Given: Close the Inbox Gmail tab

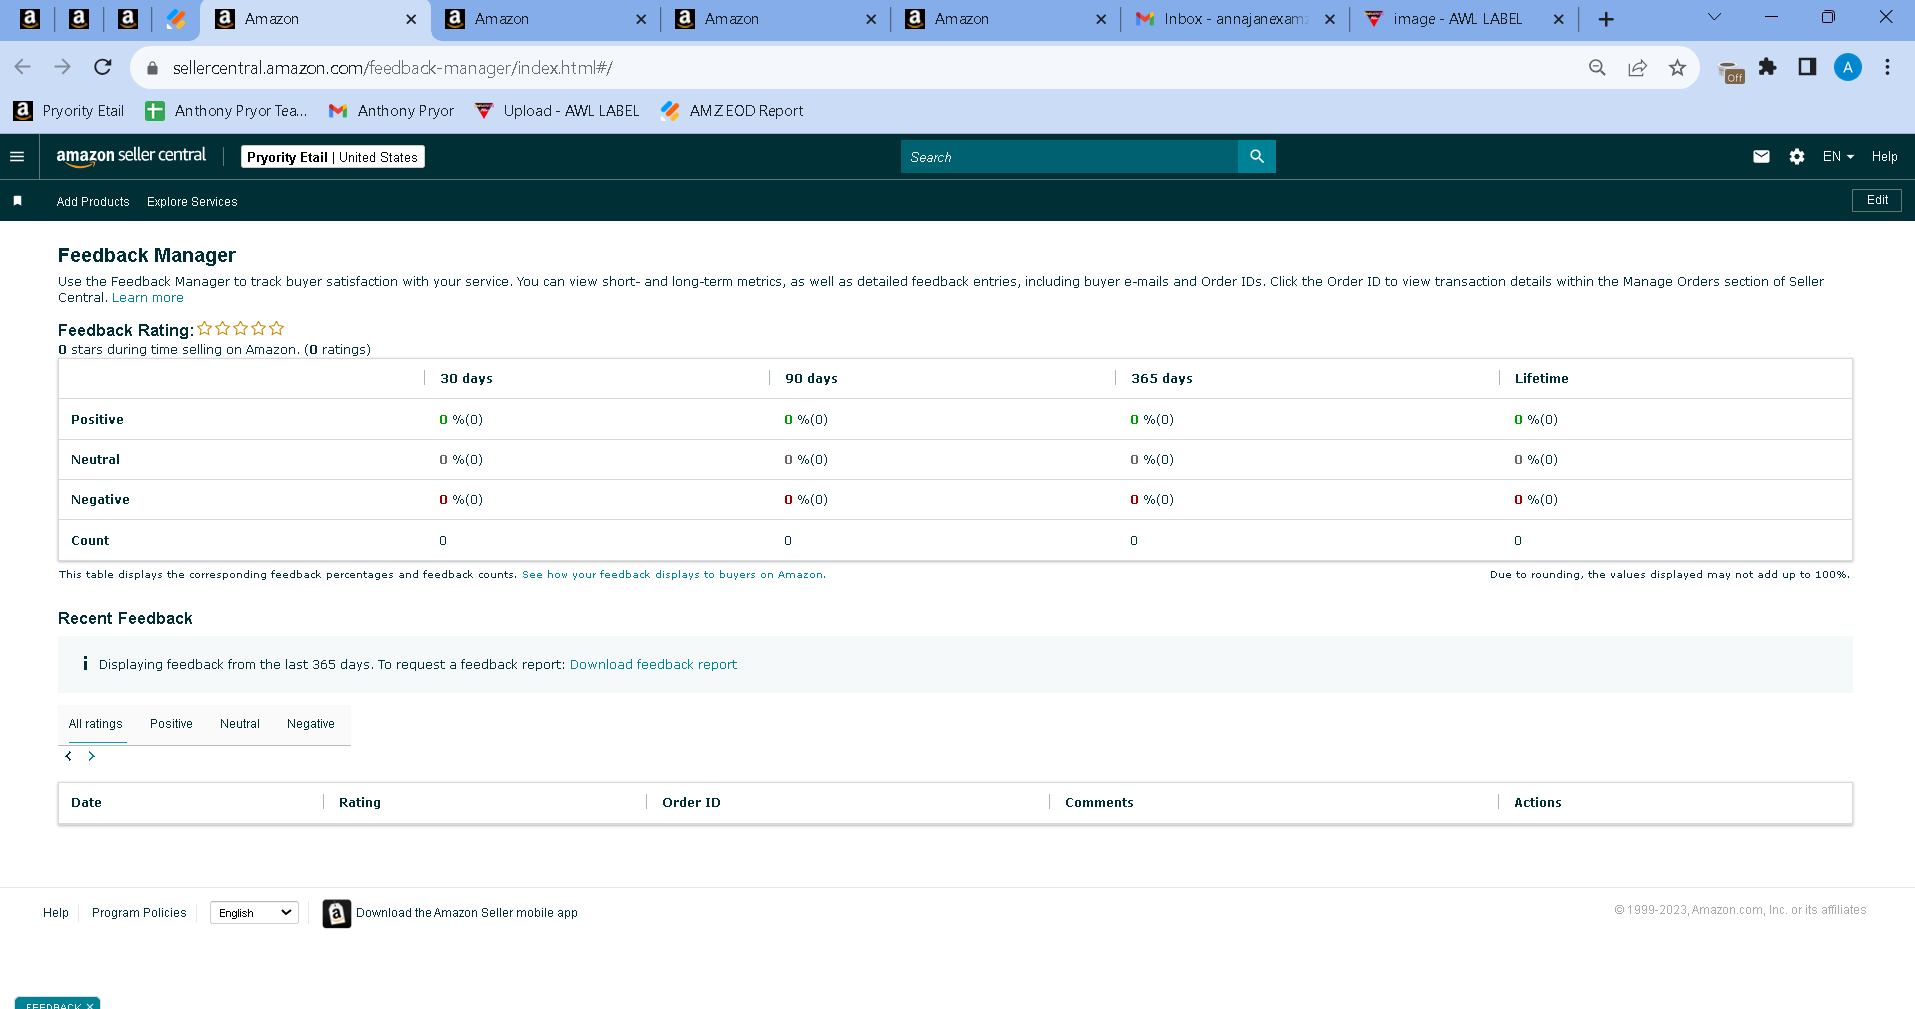Looking at the screenshot, I should 1330,19.
